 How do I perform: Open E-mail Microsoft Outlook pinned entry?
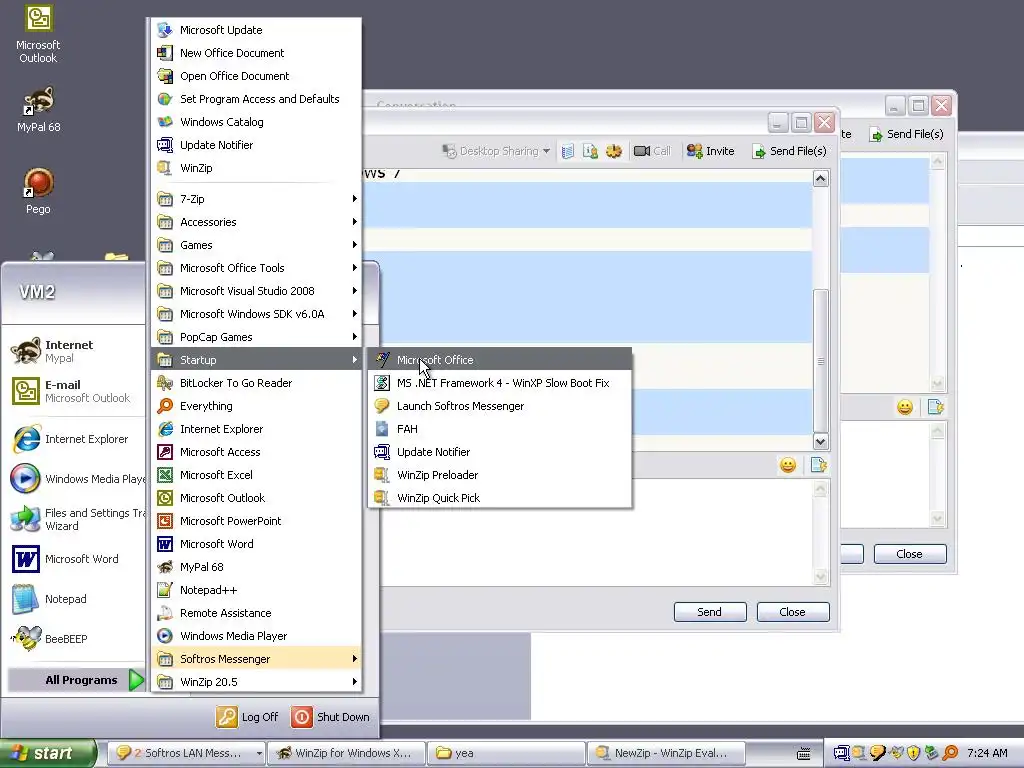(x=75, y=391)
